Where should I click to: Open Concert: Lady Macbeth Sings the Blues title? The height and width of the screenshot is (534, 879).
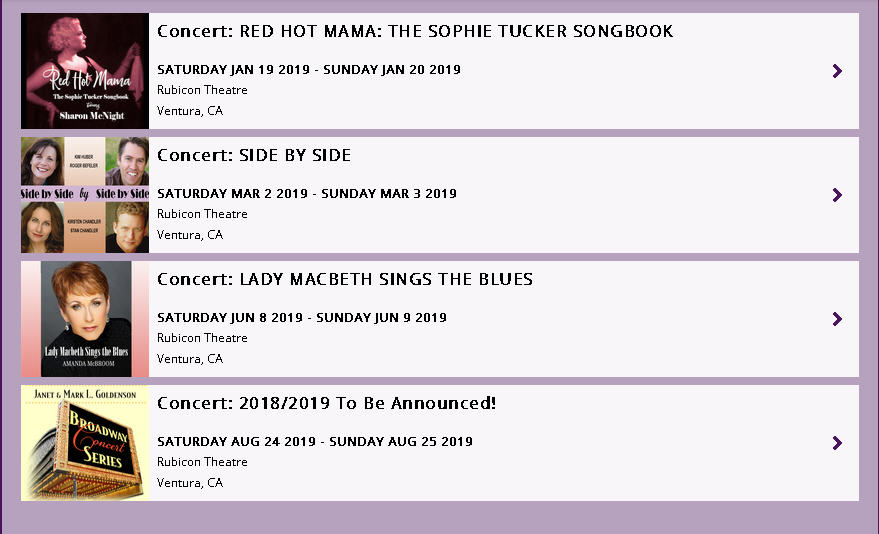pos(345,280)
